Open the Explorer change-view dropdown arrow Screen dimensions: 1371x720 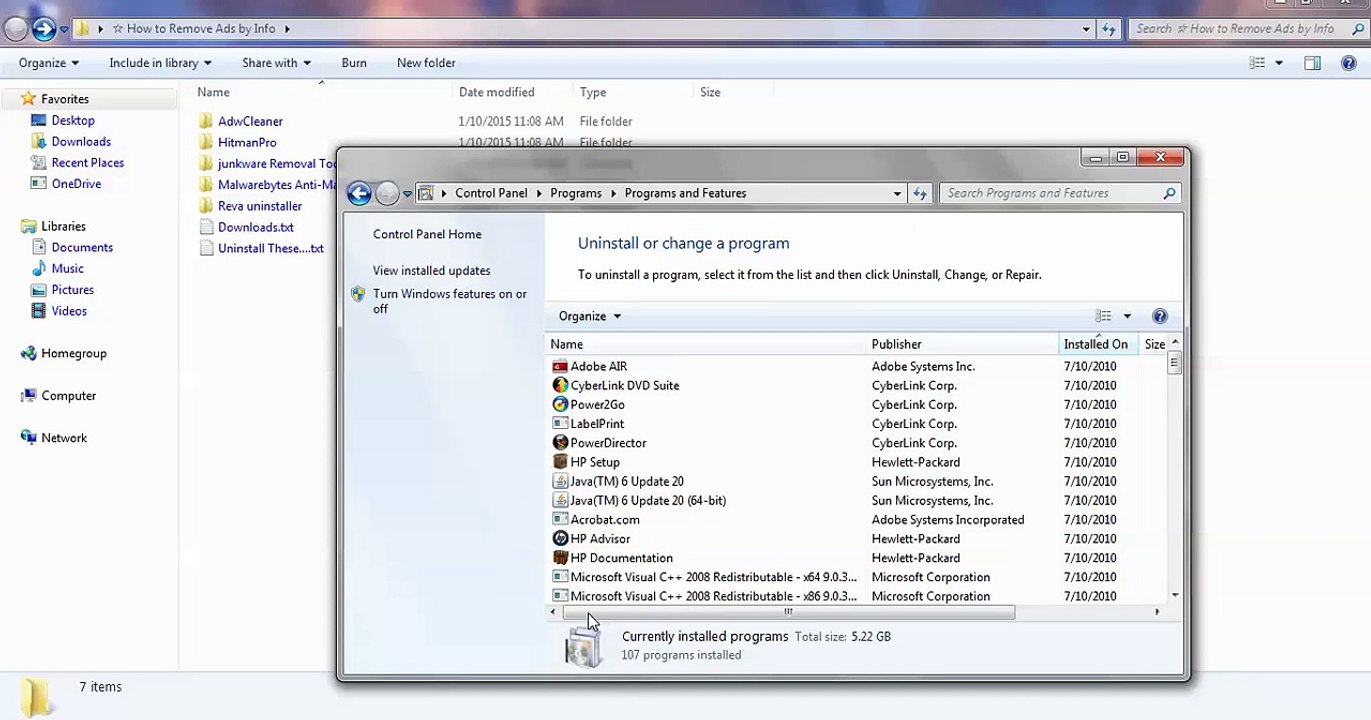(x=1279, y=63)
